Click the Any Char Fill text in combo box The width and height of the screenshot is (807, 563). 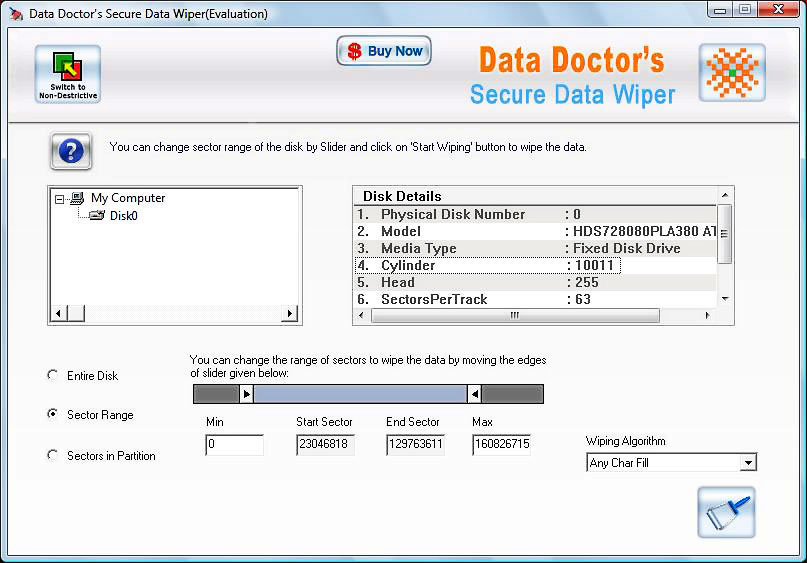[x=619, y=463]
